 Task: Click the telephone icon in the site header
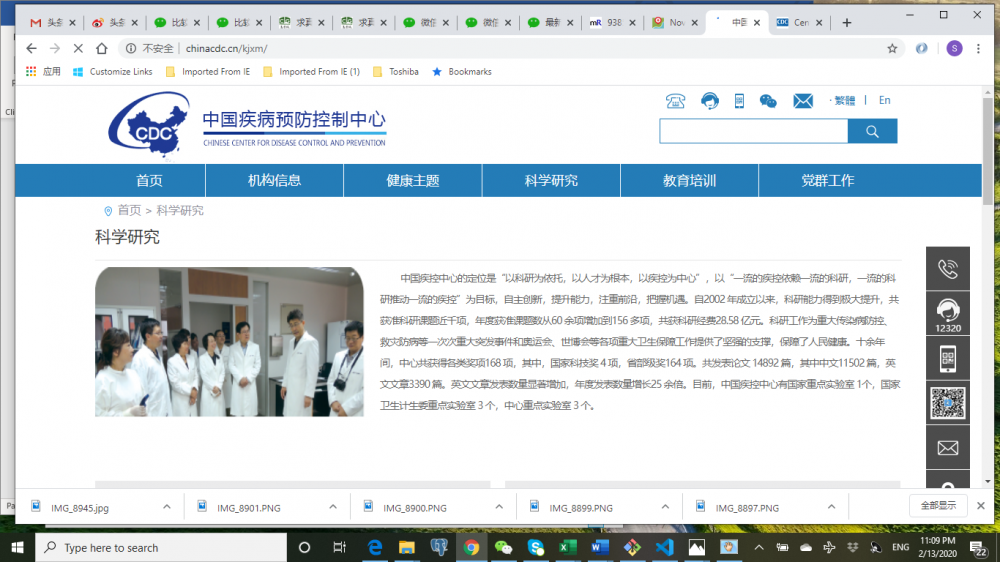coord(676,101)
